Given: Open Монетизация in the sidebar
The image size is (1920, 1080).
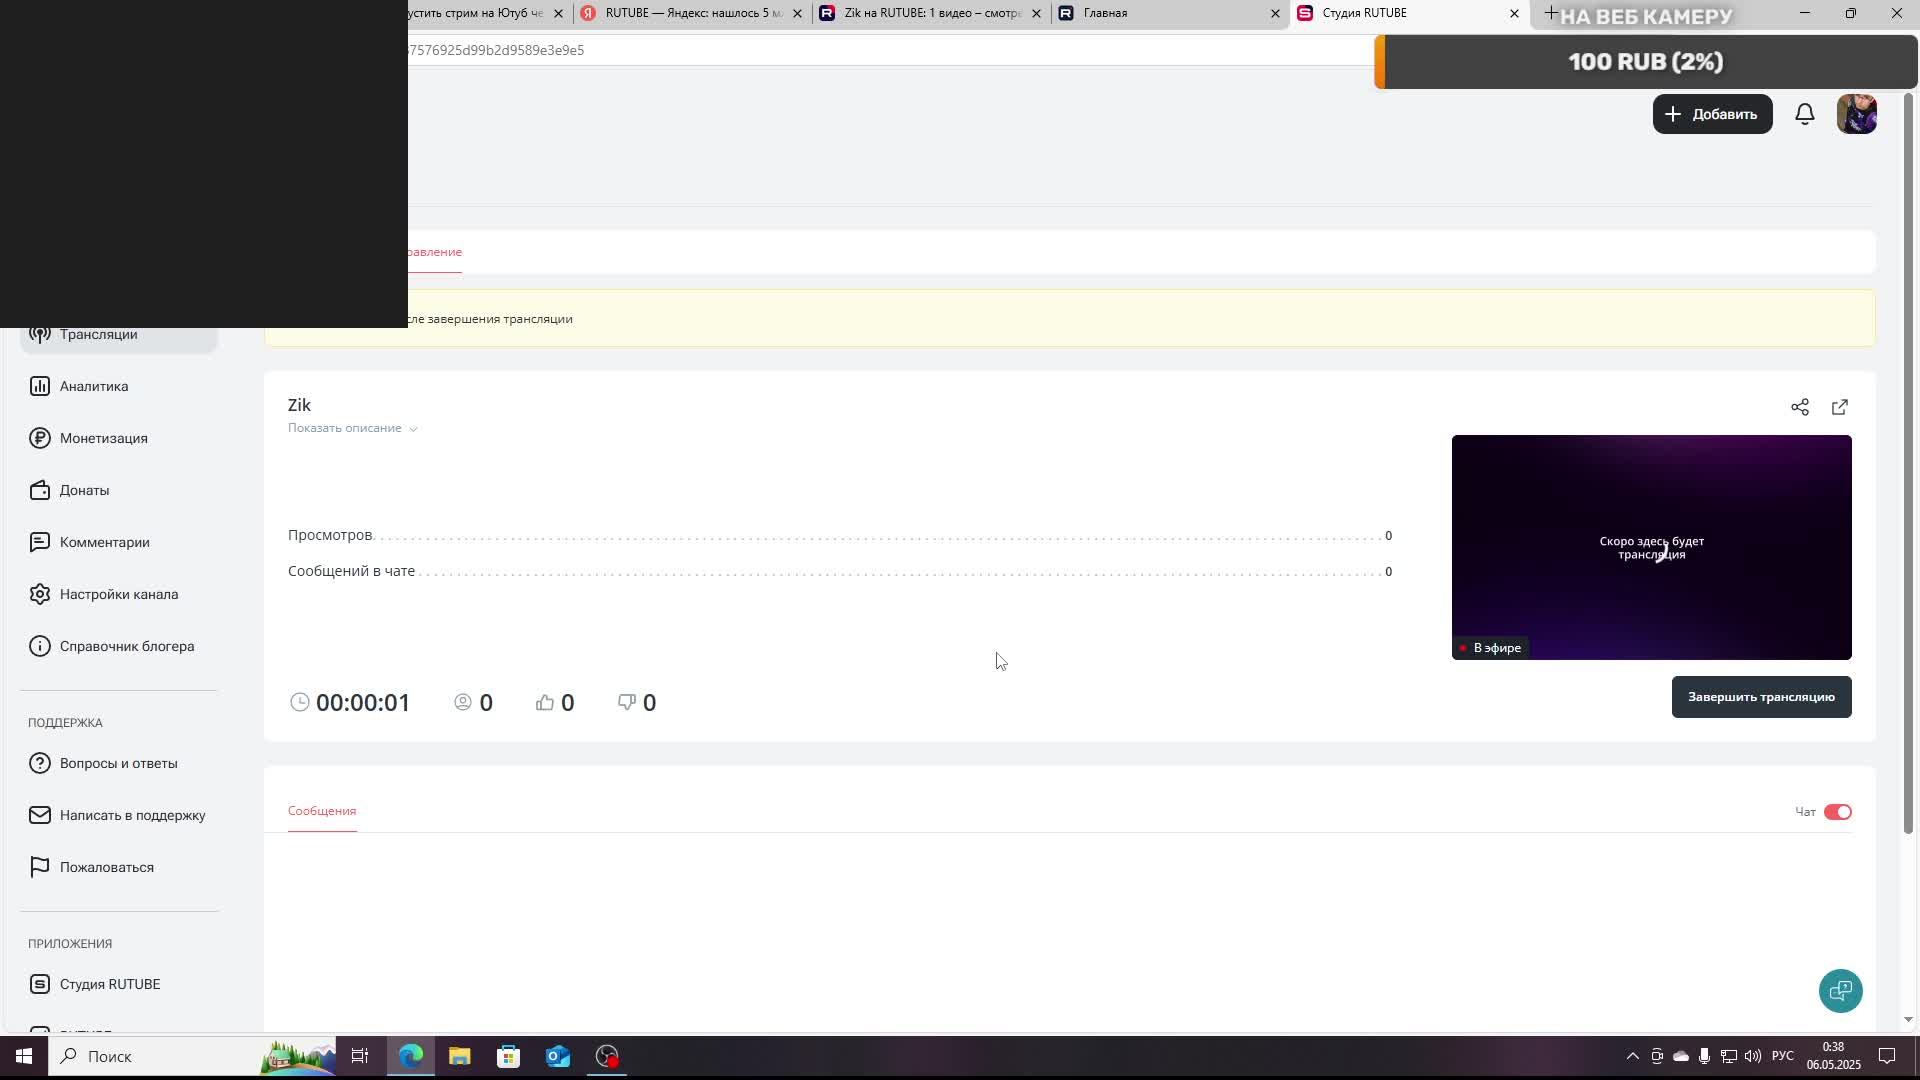Looking at the screenshot, I should point(103,438).
